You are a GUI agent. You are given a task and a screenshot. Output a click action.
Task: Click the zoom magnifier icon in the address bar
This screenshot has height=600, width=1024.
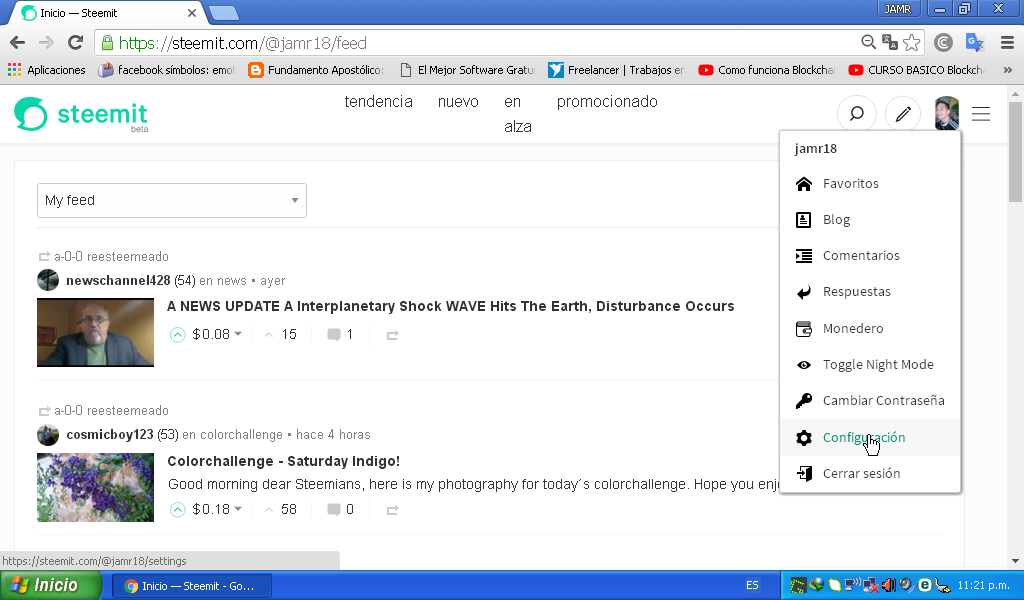click(x=868, y=42)
